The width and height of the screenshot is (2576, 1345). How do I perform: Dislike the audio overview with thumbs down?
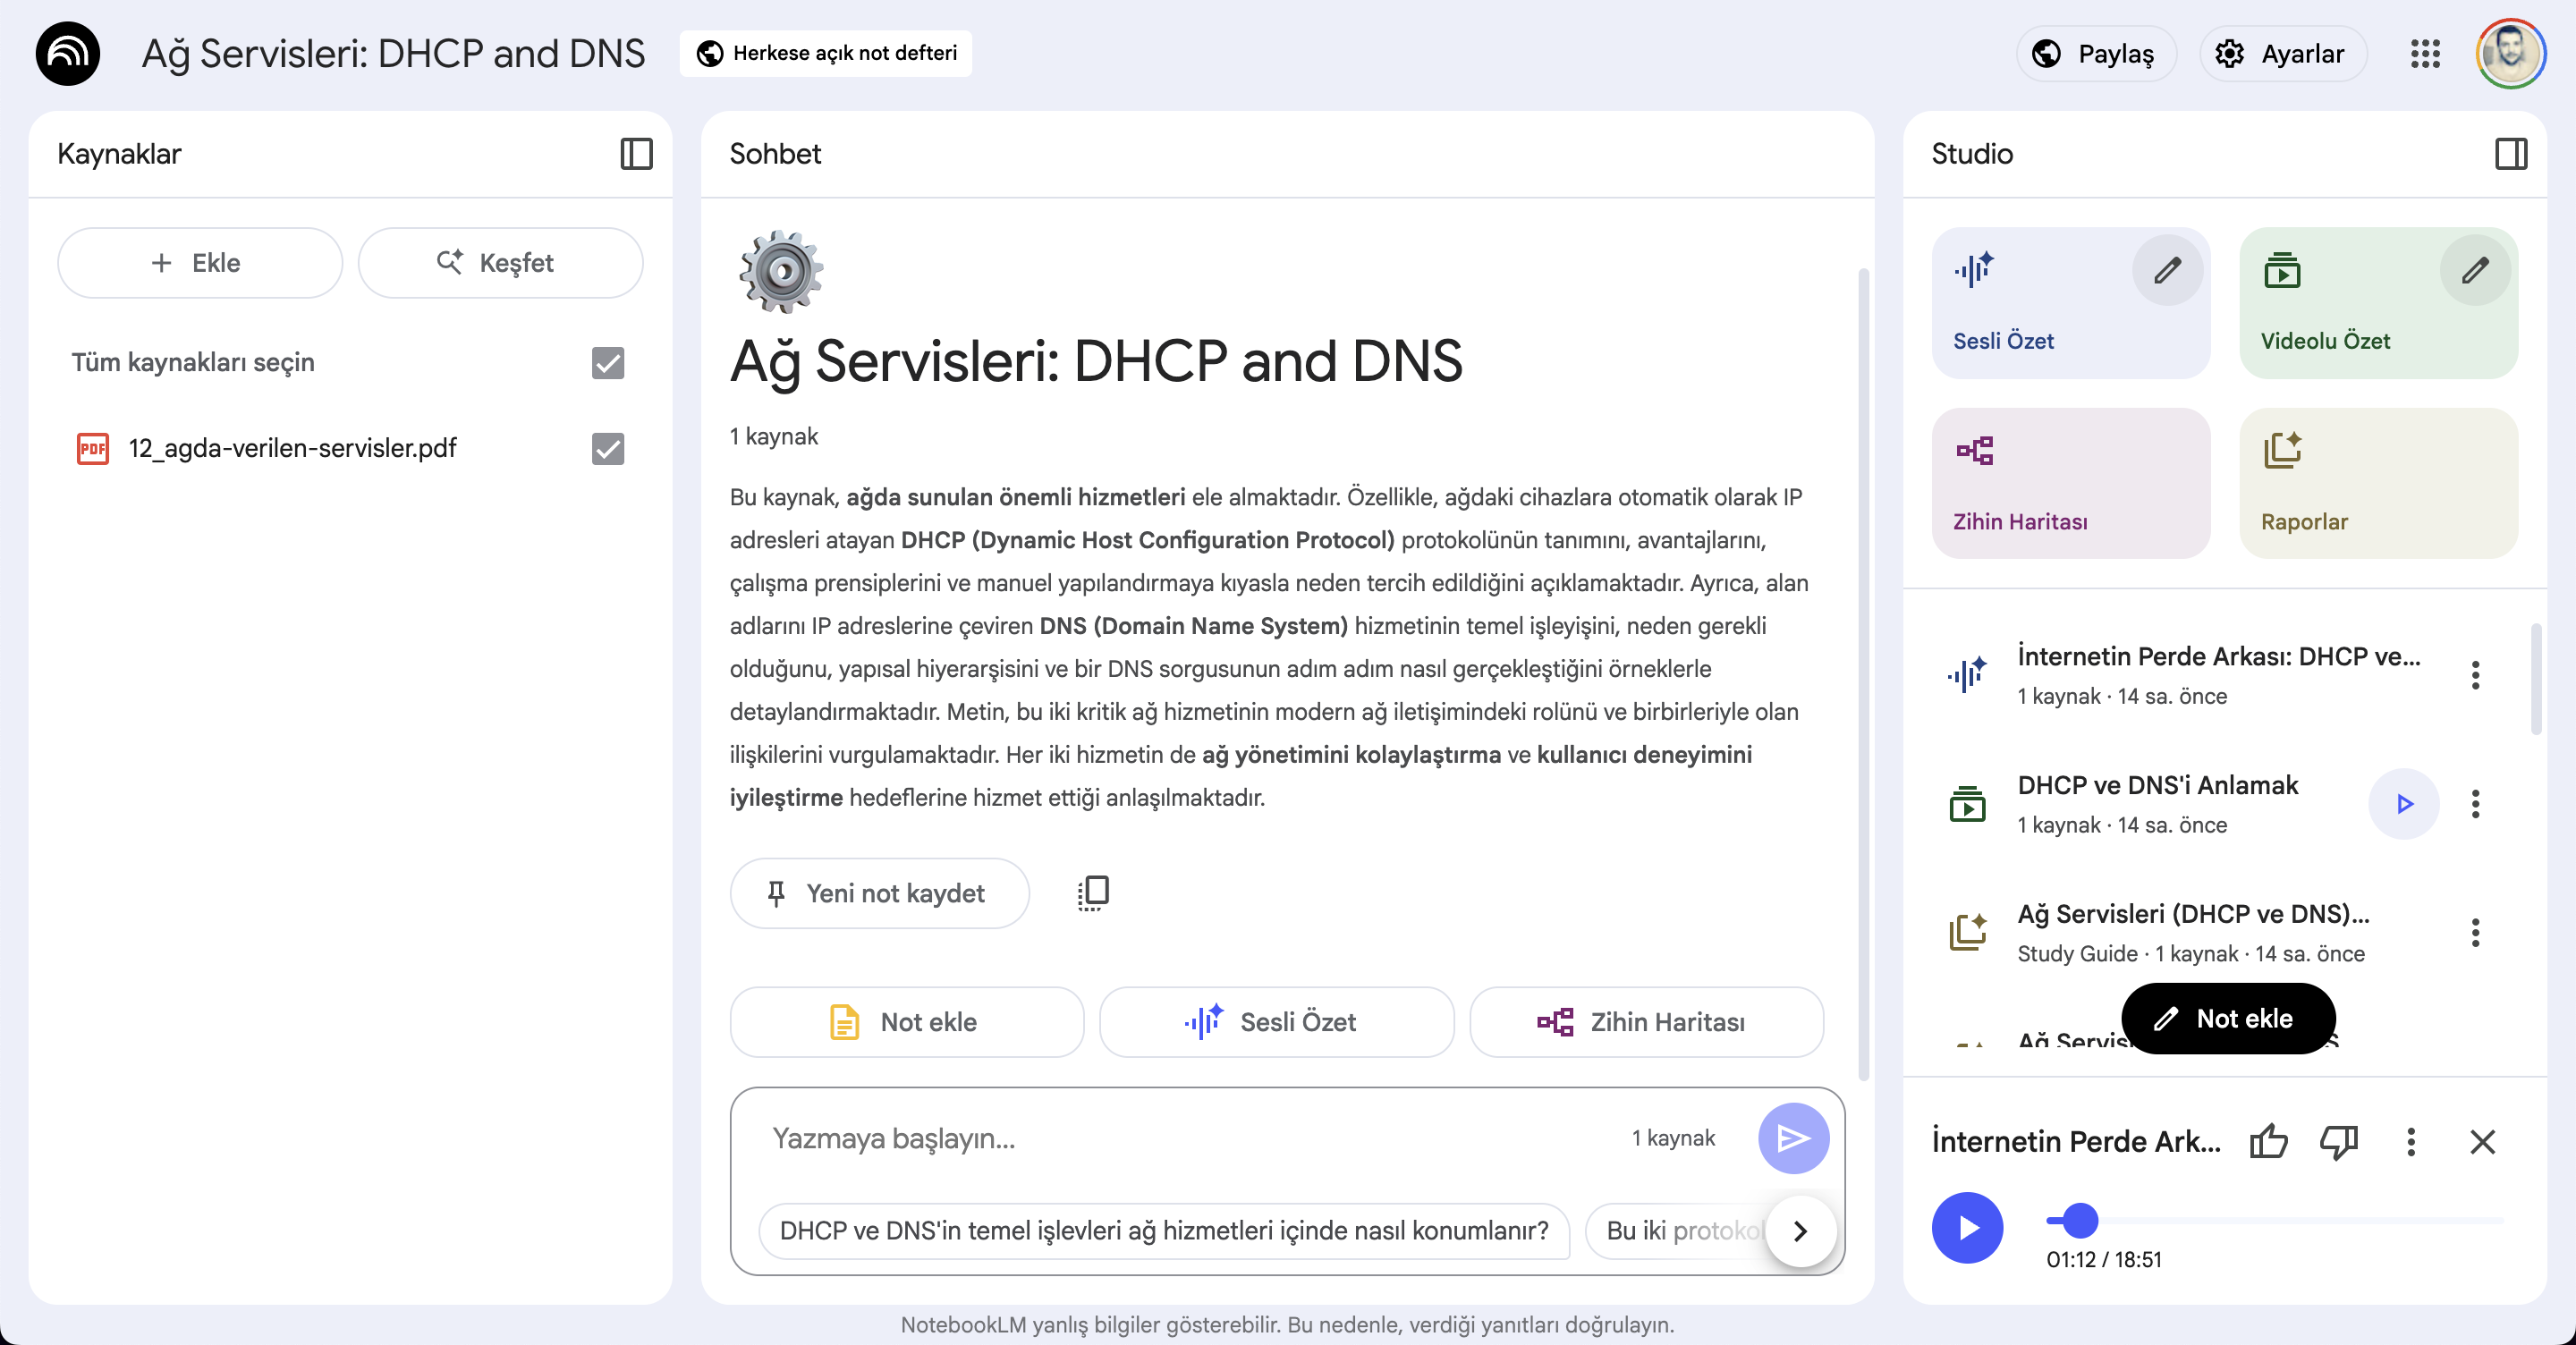2338,1141
